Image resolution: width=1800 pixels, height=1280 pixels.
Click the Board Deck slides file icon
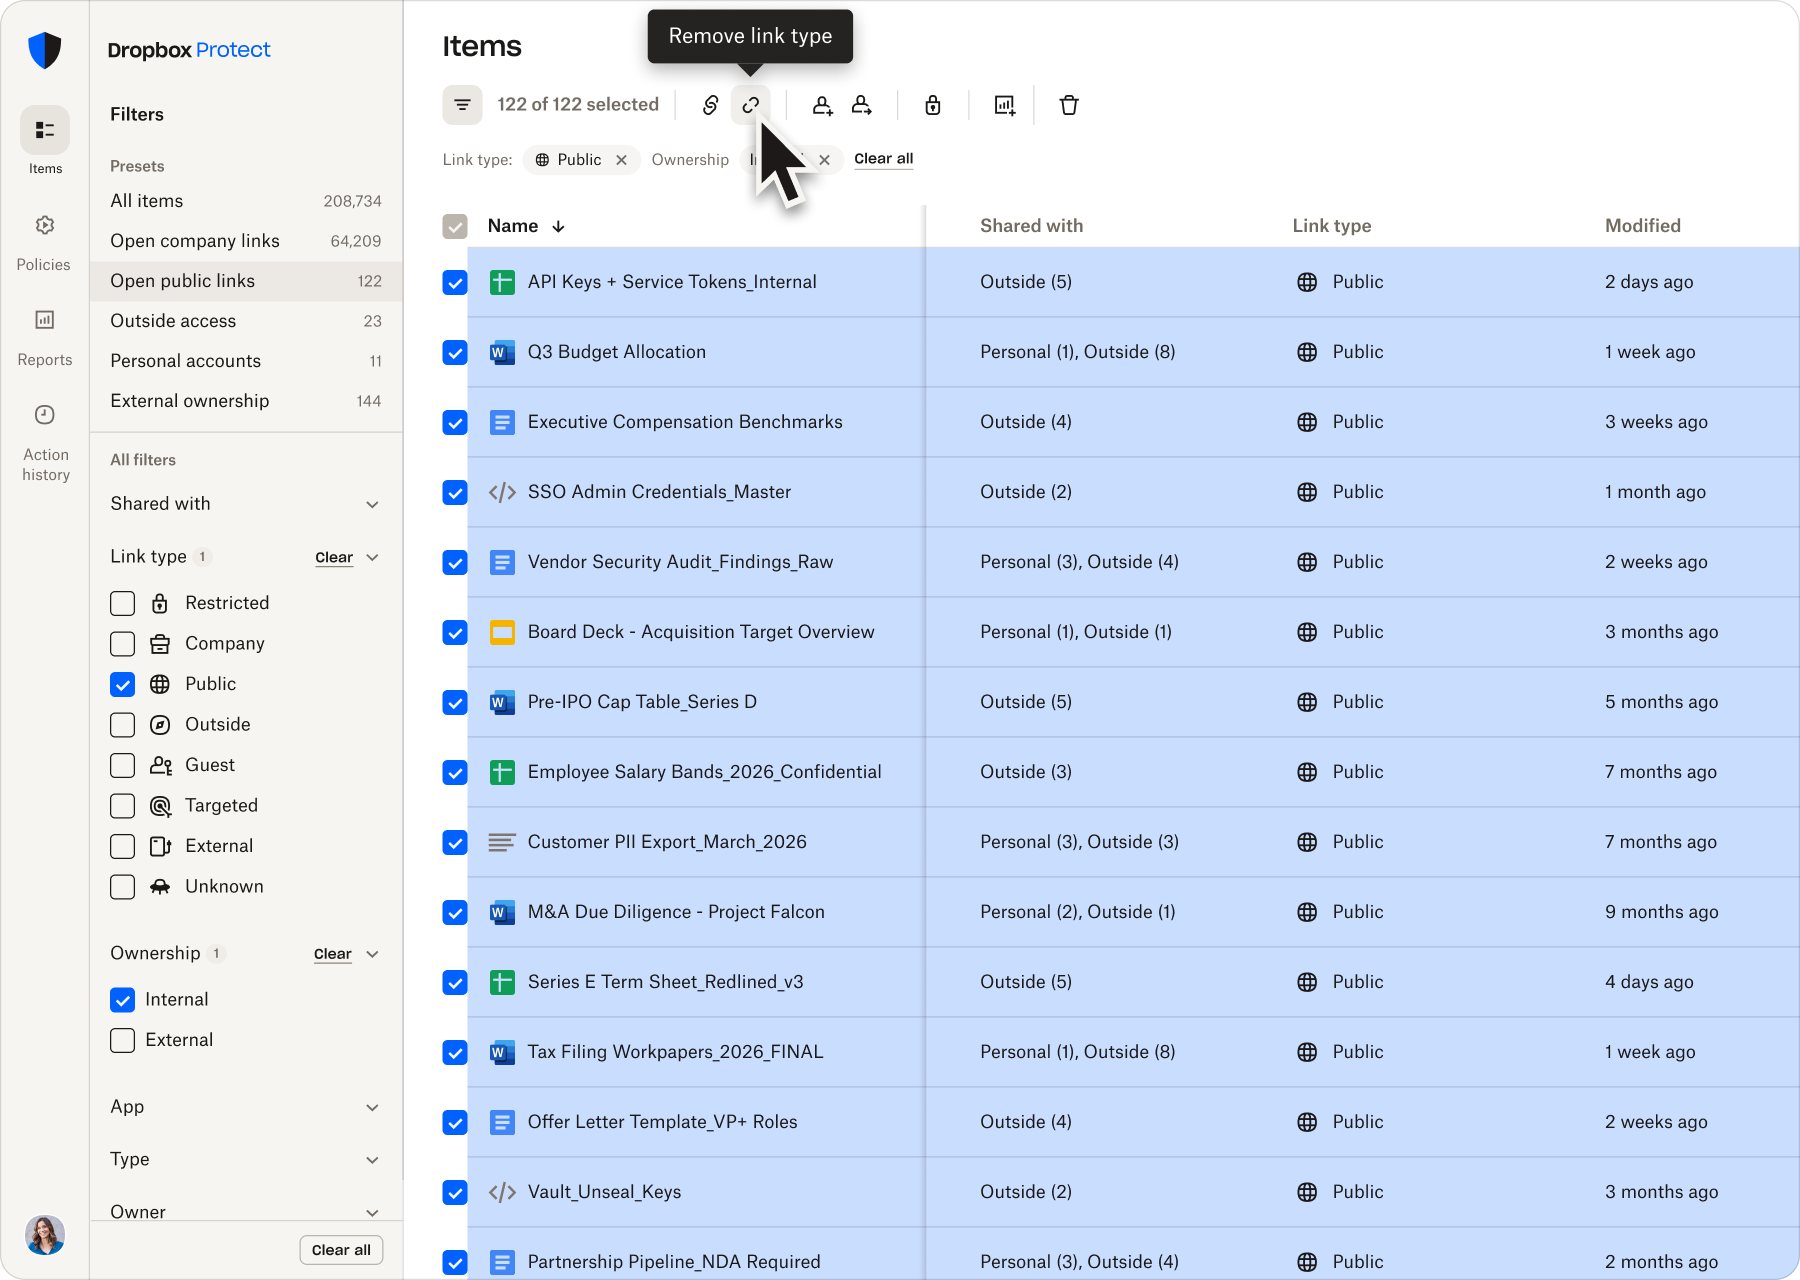click(x=502, y=633)
